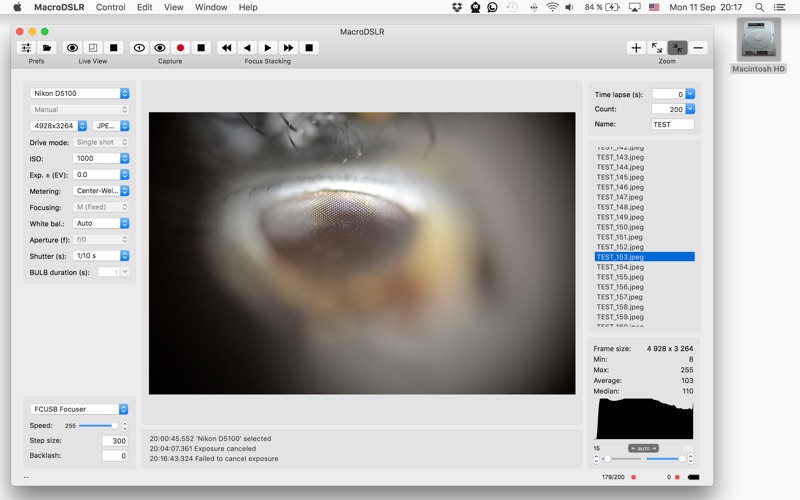Zoom out with the minus button
The image size is (800, 500).
698,48
